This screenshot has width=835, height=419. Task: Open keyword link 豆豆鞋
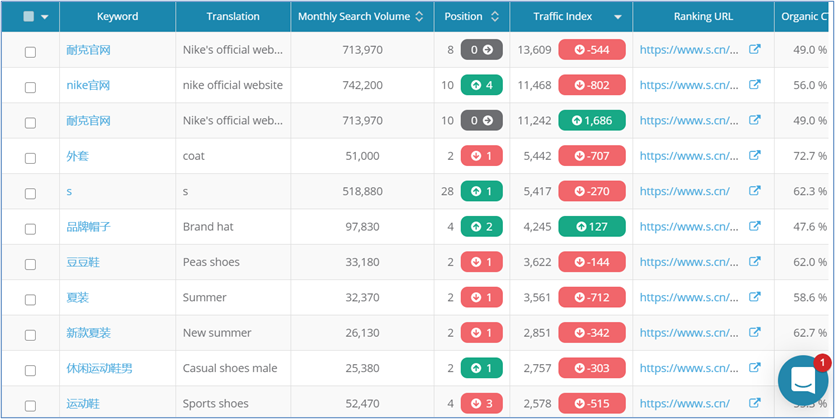[x=83, y=262]
